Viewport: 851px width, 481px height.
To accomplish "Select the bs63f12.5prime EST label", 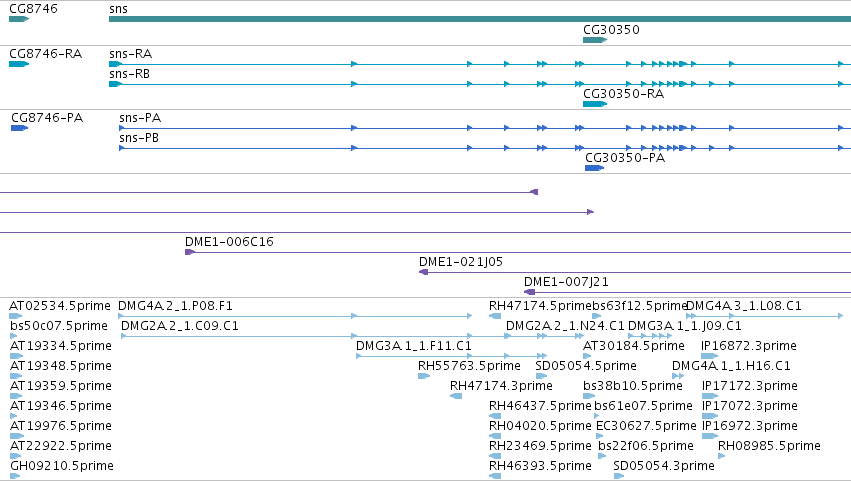I will [x=640, y=306].
